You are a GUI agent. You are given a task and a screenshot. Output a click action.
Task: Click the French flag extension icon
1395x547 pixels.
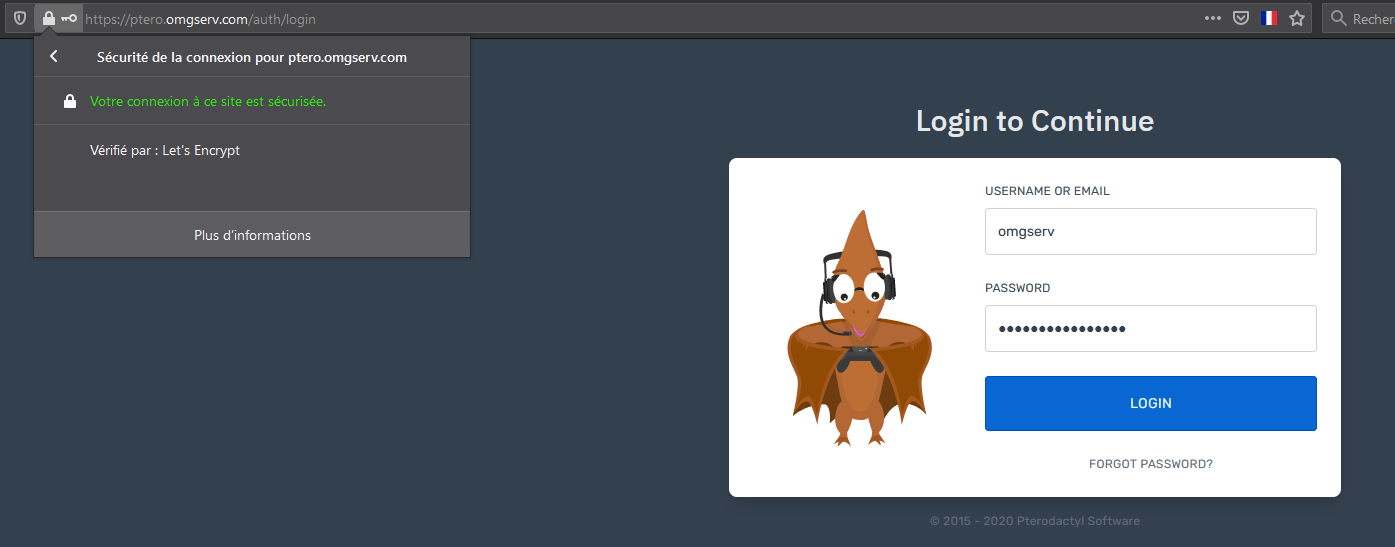click(1270, 18)
